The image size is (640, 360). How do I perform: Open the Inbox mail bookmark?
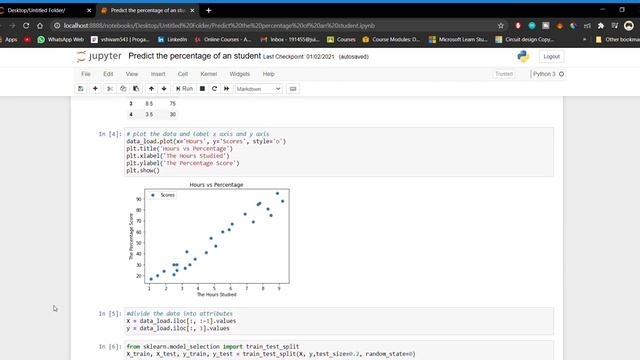(x=290, y=40)
